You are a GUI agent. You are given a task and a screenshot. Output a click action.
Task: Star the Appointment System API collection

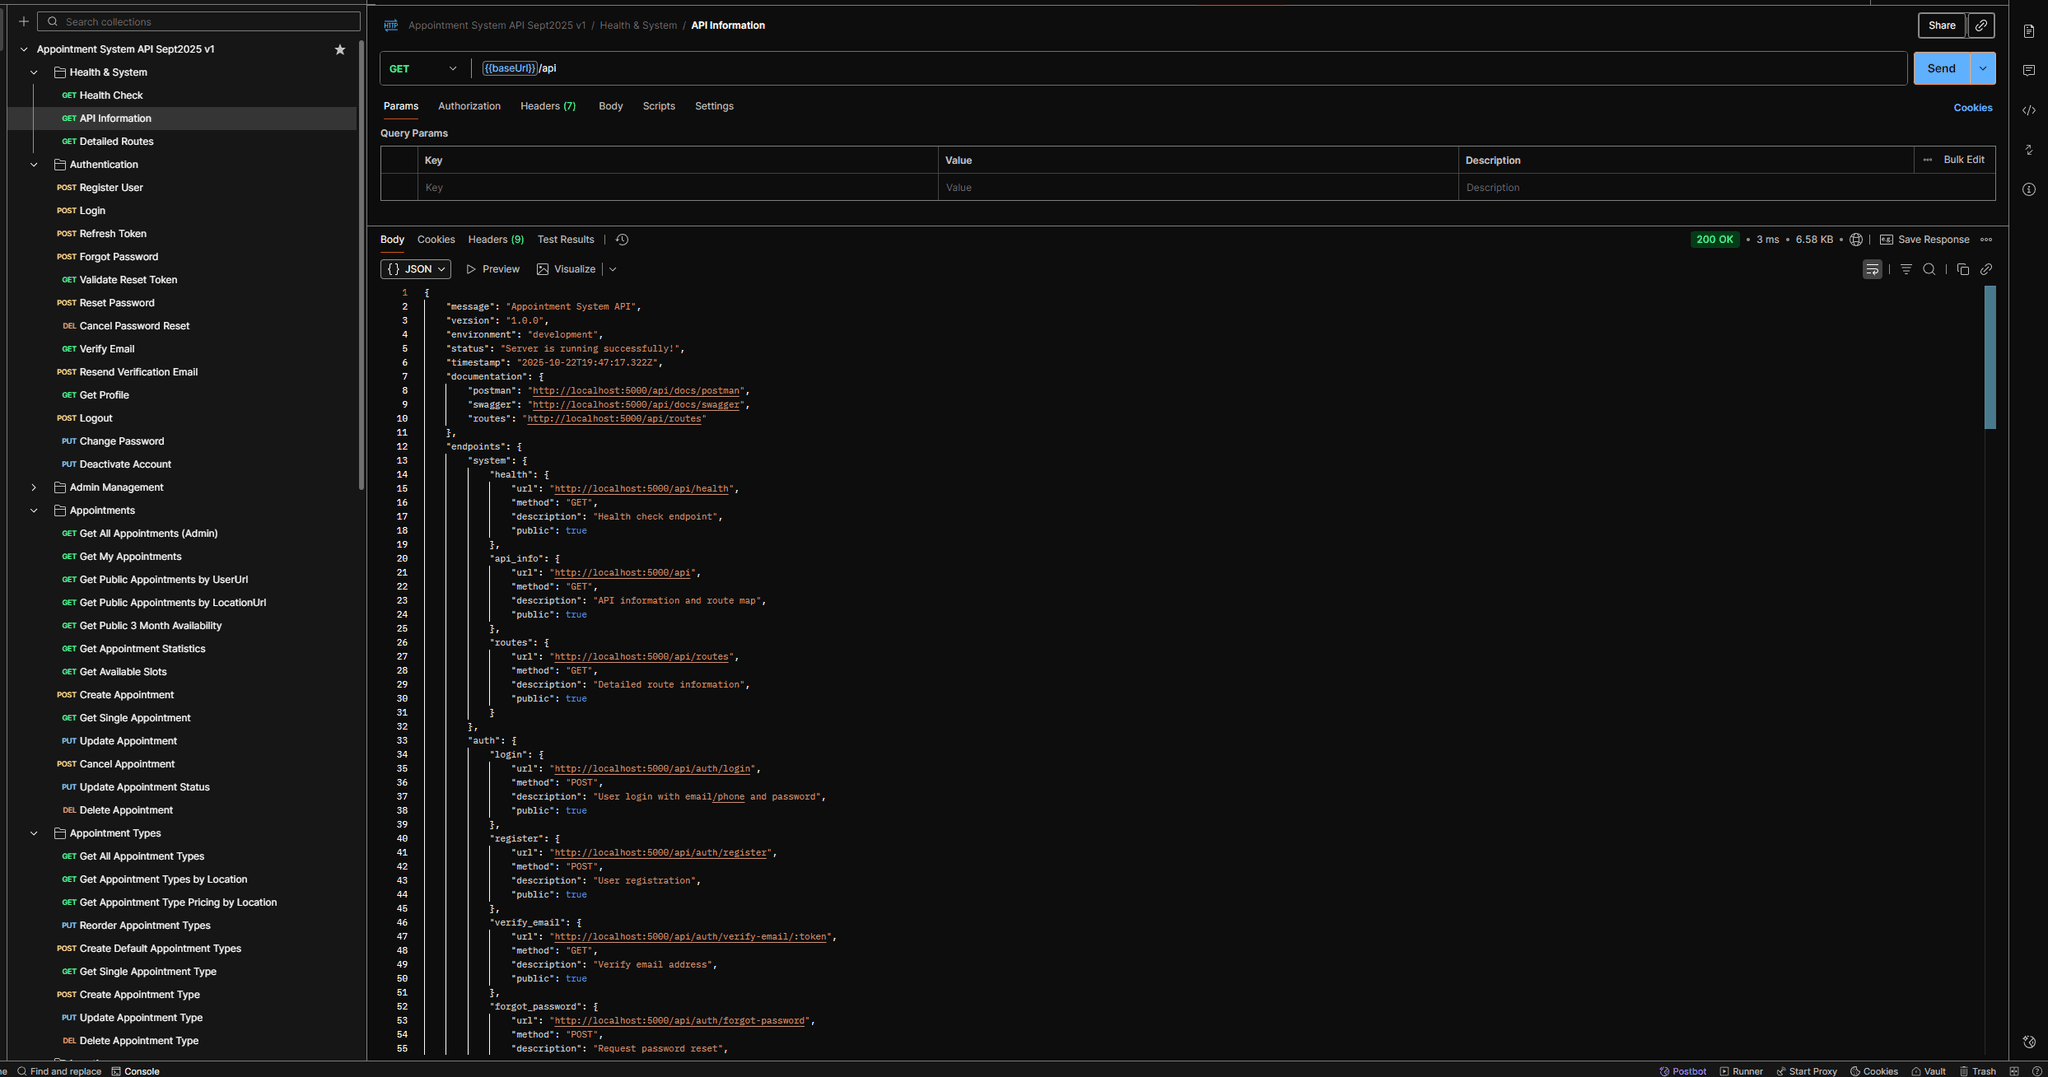coord(340,49)
